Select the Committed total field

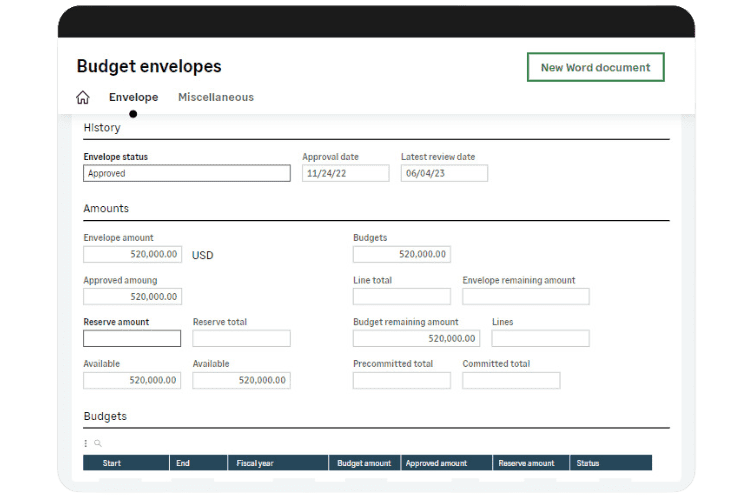tap(511, 380)
